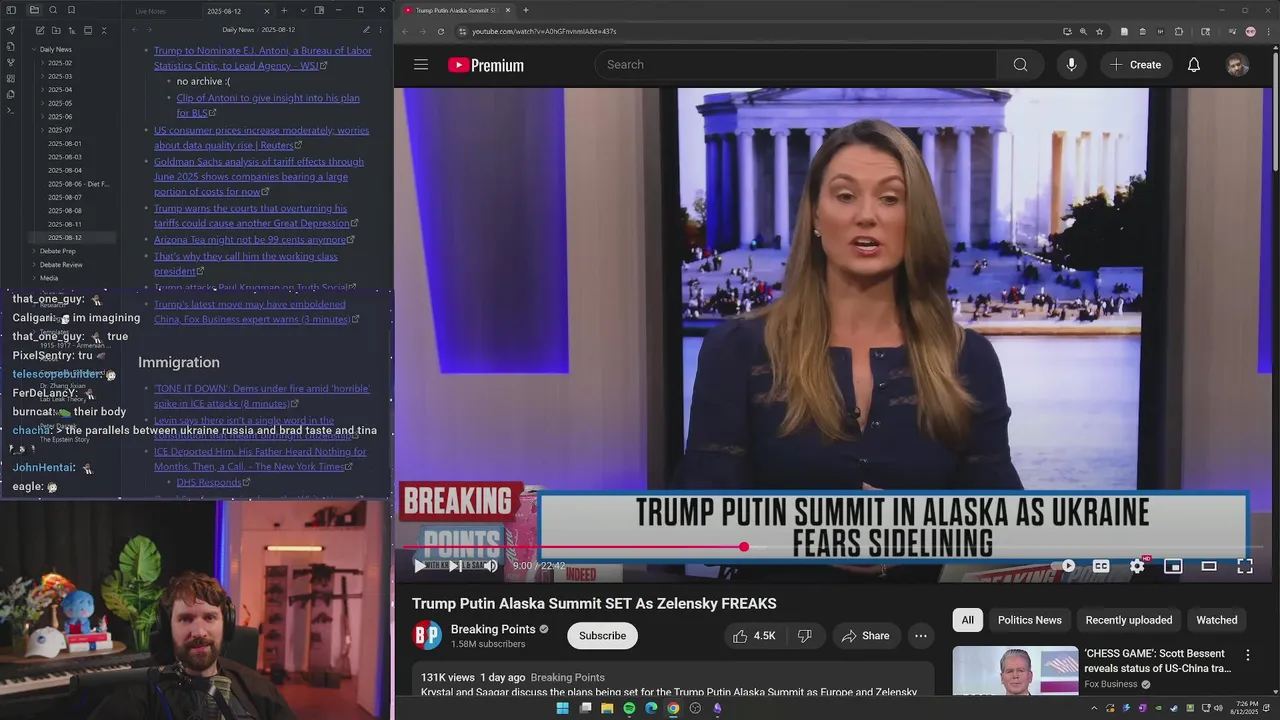Open Obsidian tab list dropdown
Screen dimensions: 1280x720
(x=303, y=10)
